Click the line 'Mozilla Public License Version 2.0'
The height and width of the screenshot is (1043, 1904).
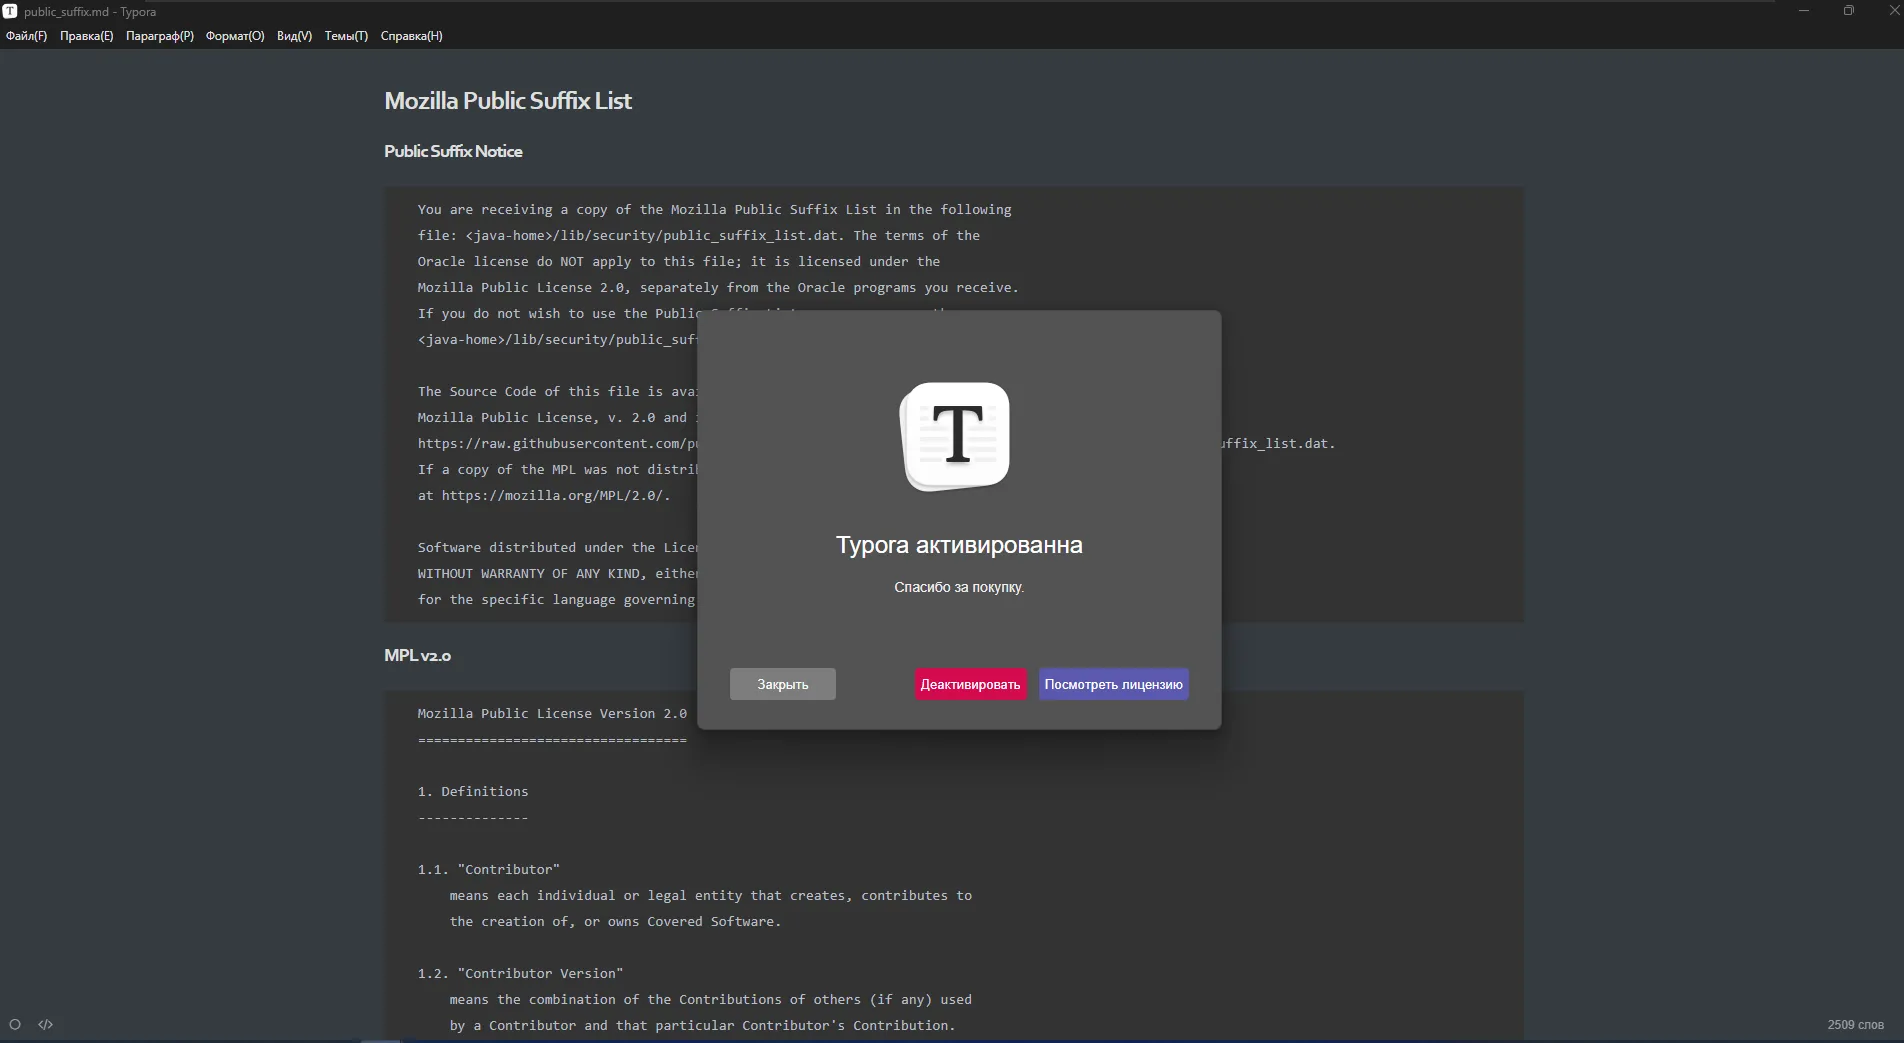coord(552,714)
